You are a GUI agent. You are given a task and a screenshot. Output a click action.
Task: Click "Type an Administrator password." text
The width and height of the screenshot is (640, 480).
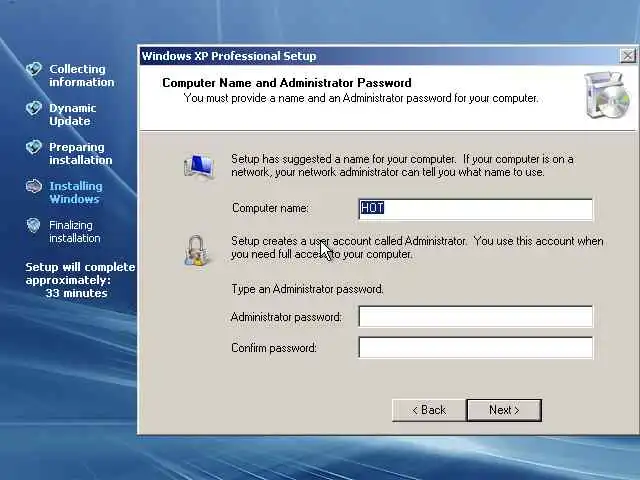(x=307, y=289)
